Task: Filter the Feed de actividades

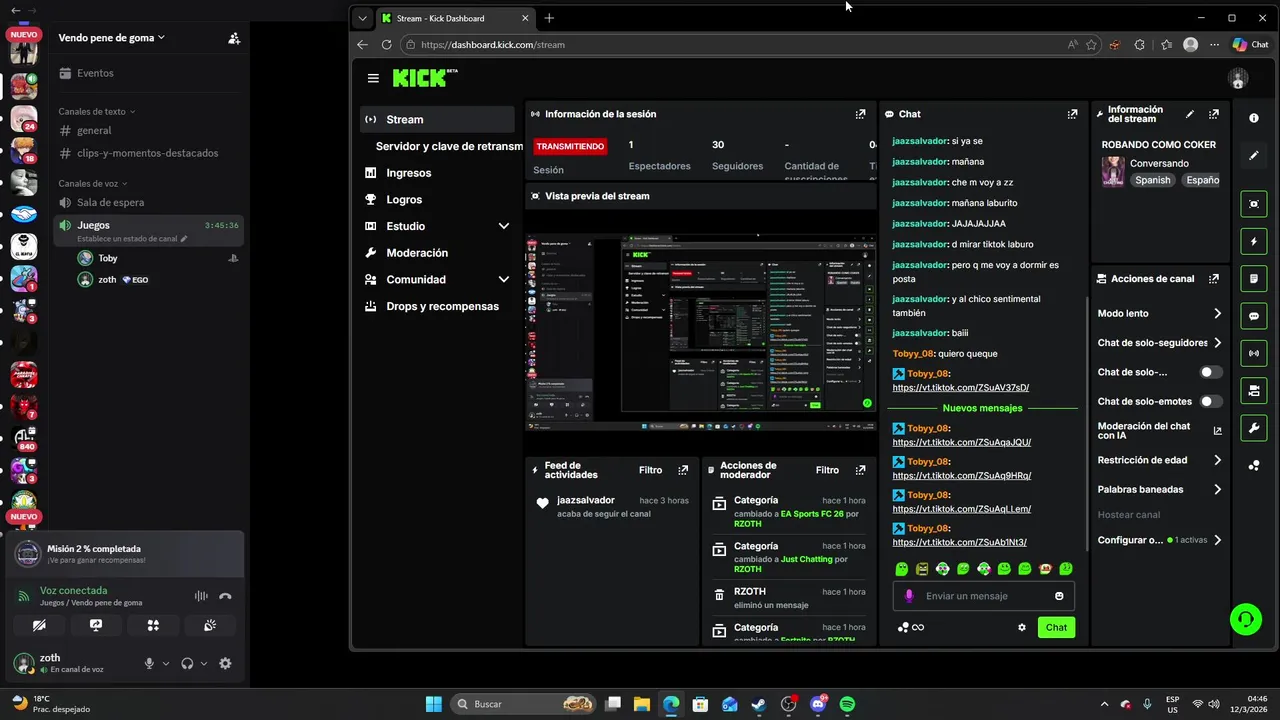Action: tap(650, 470)
